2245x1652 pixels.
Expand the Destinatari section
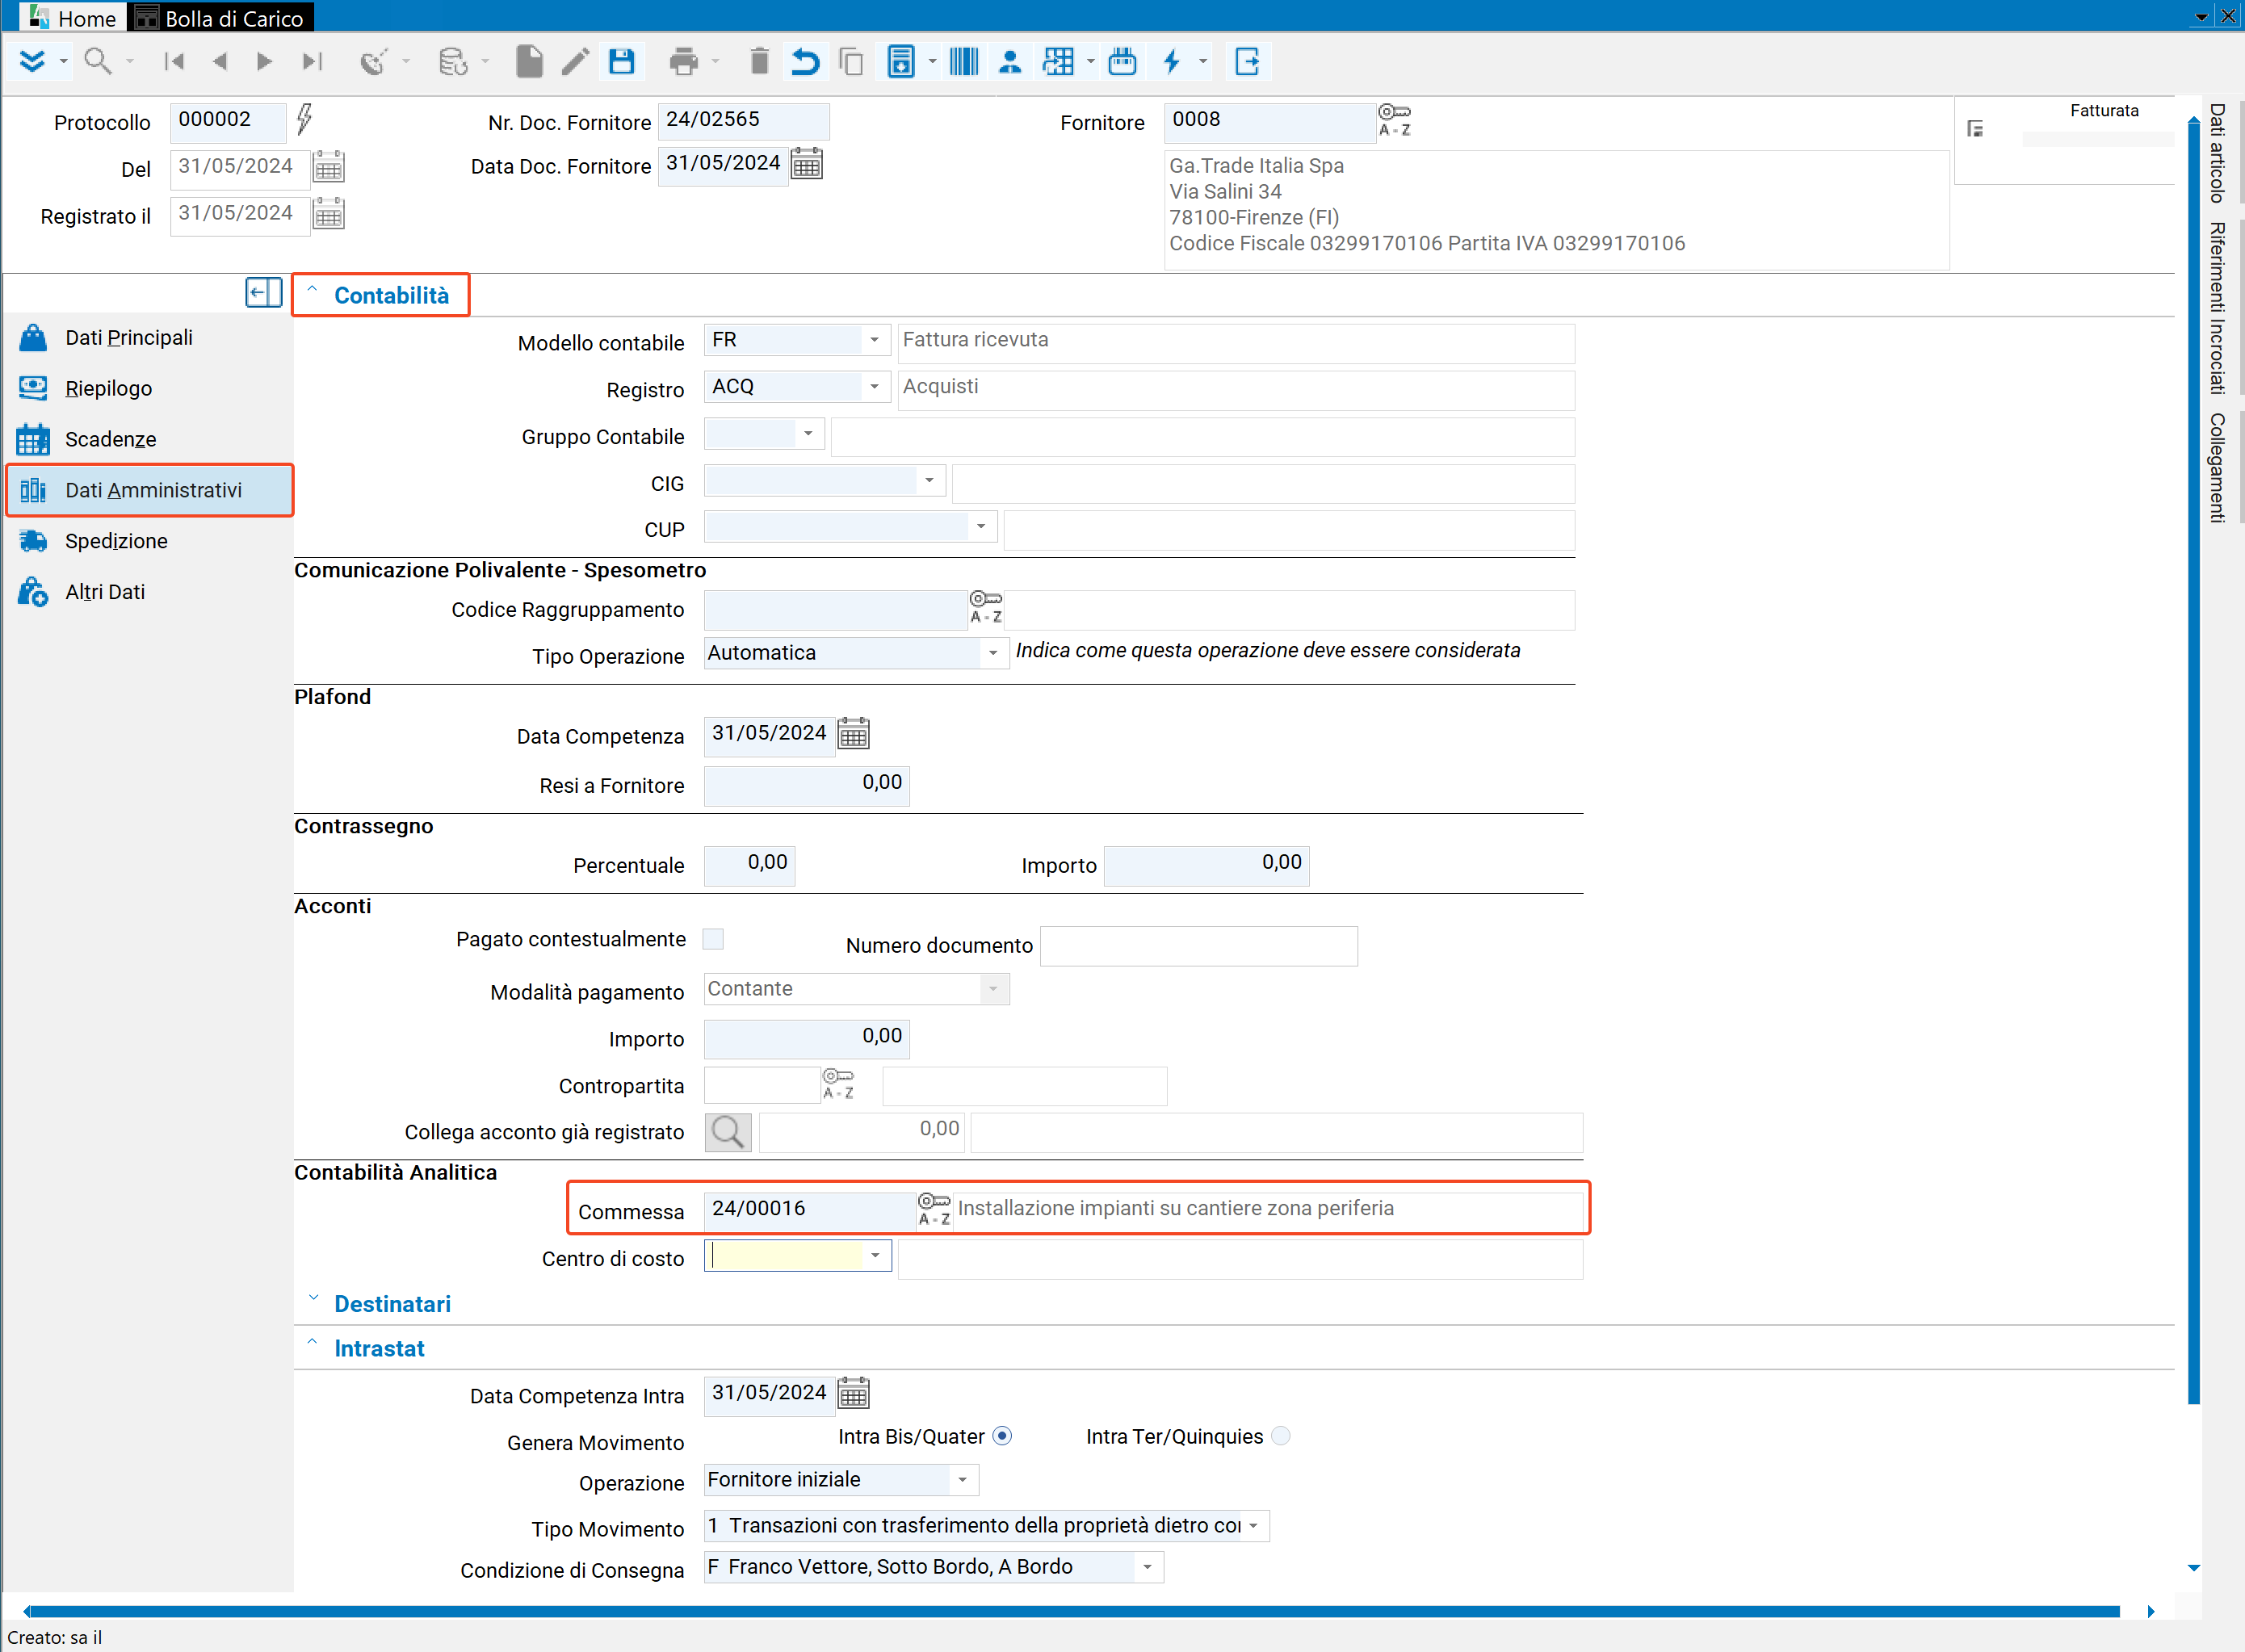pos(313,1299)
